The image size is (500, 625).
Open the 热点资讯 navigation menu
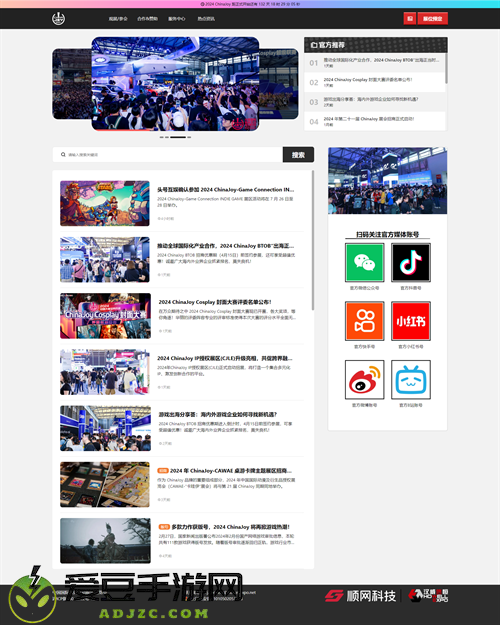click(x=206, y=19)
